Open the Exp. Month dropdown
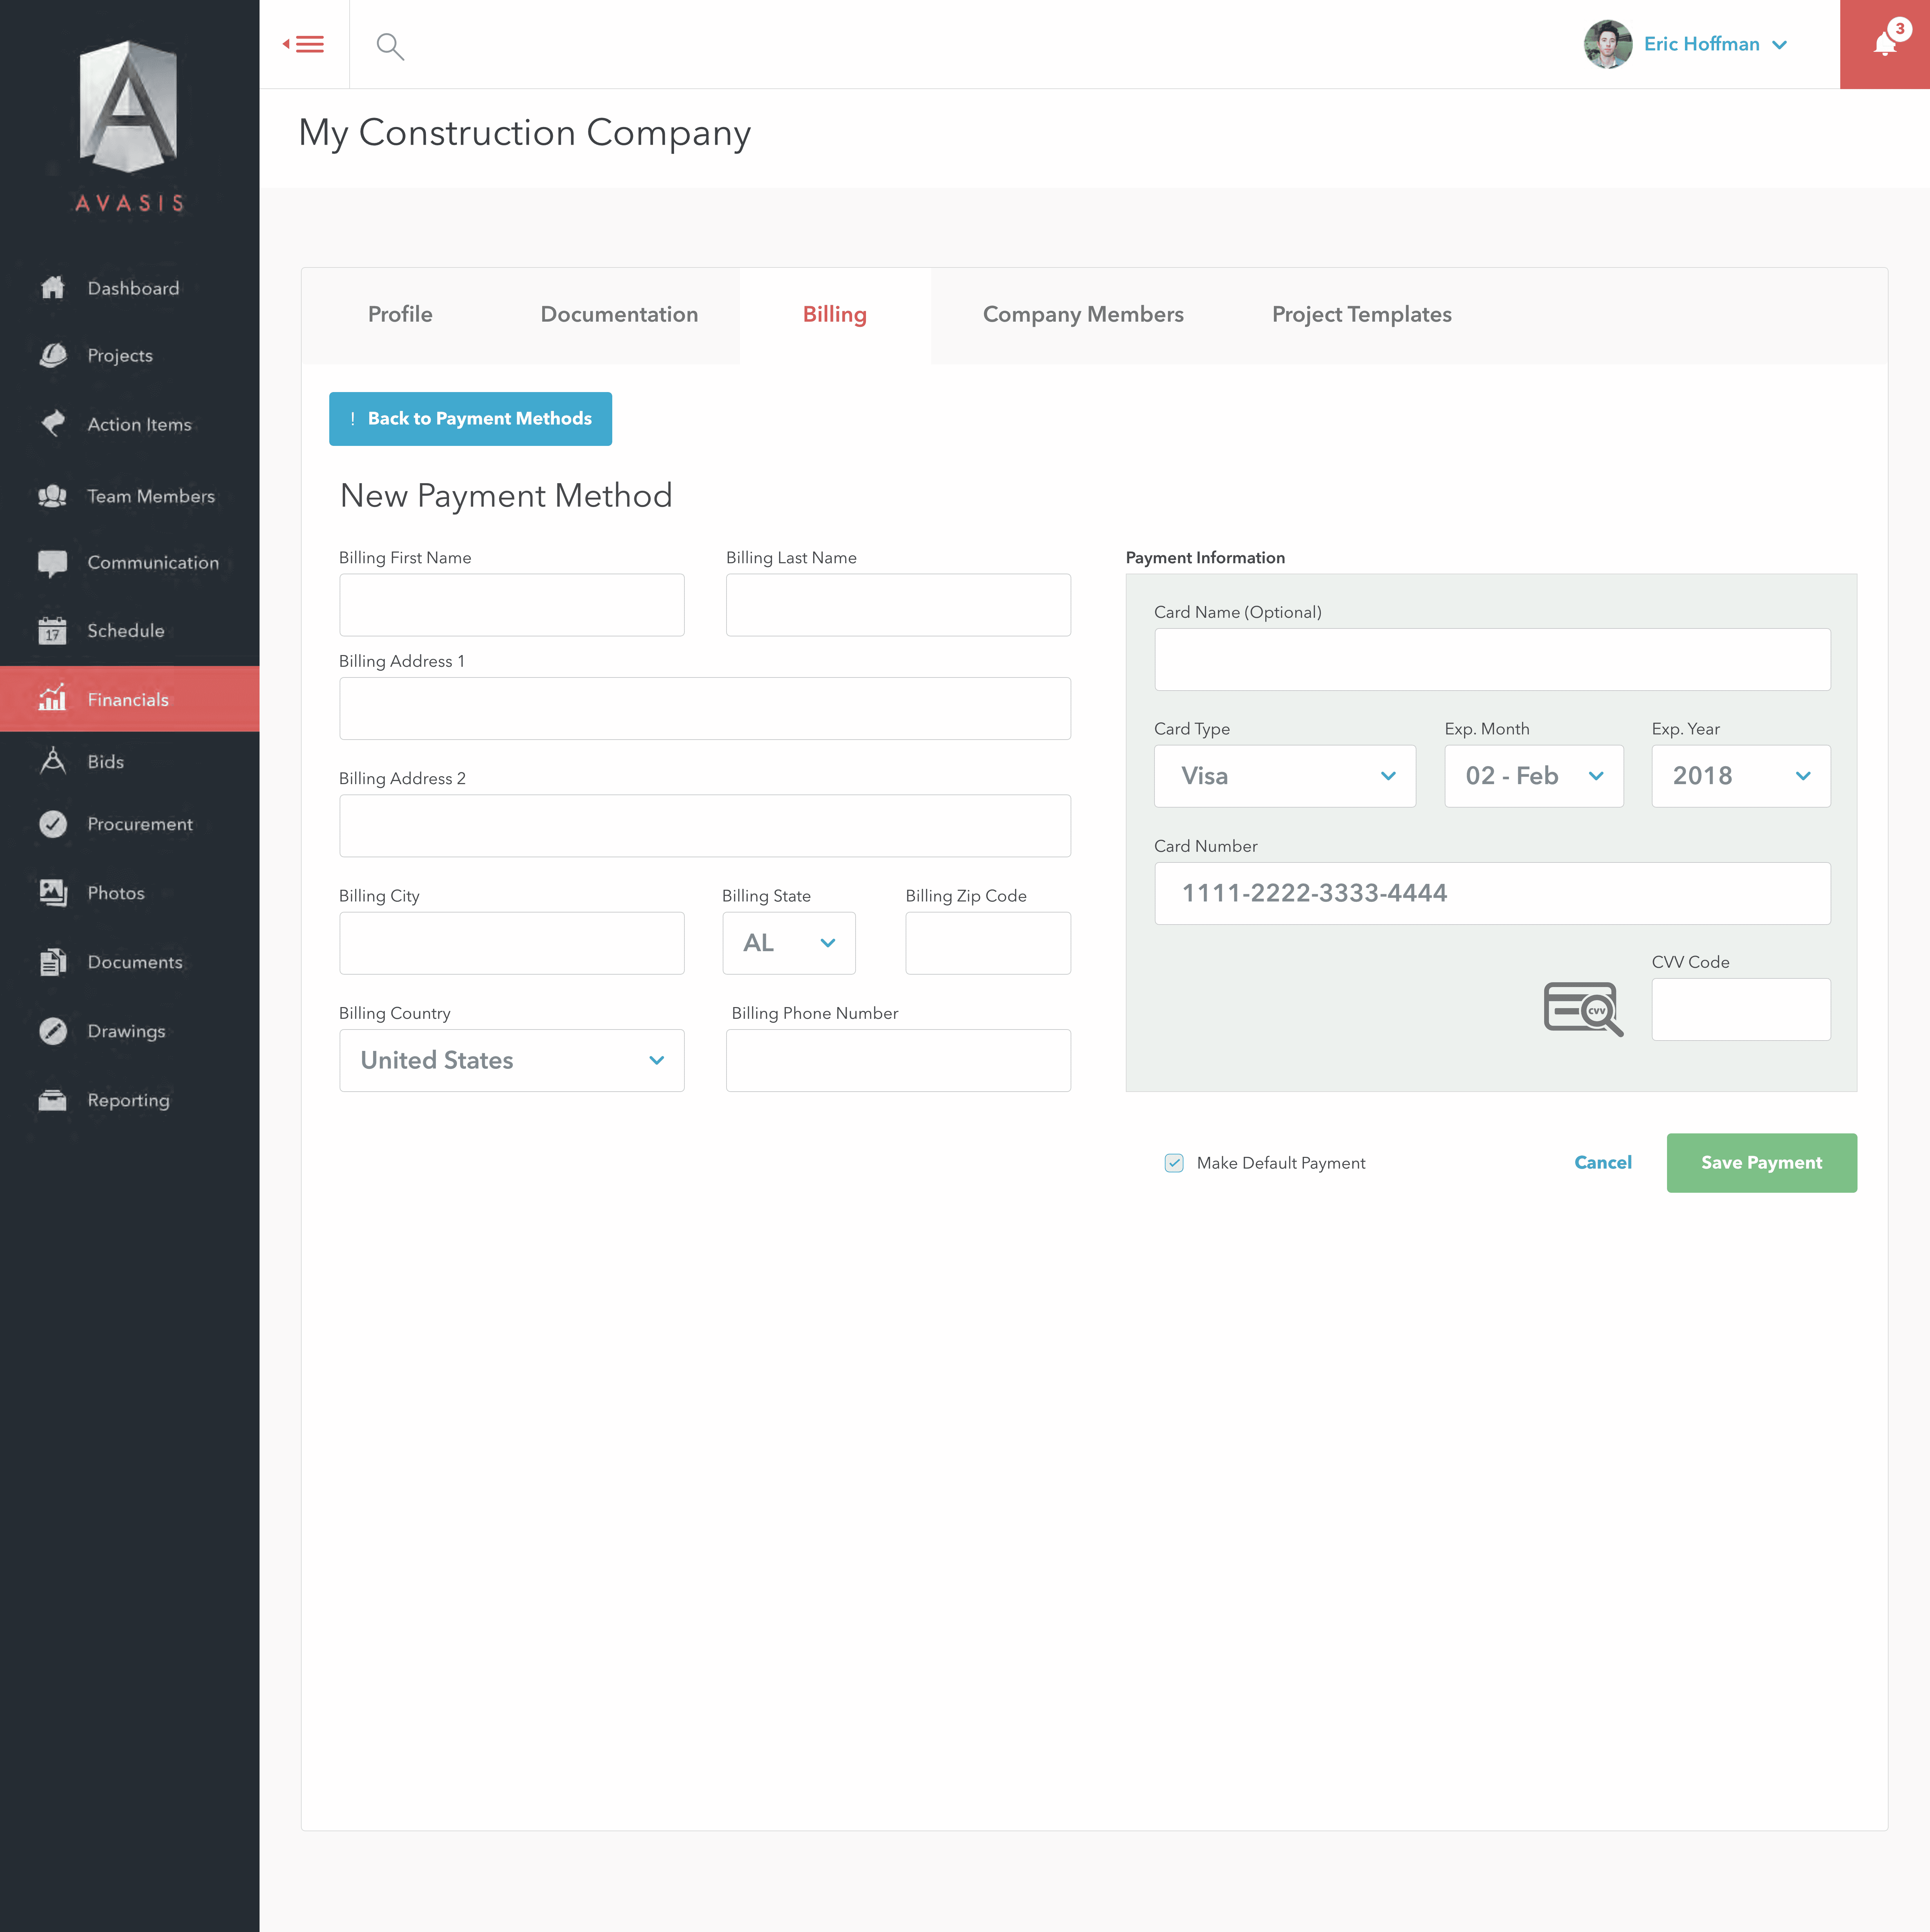The width and height of the screenshot is (1930, 1932). point(1533,776)
